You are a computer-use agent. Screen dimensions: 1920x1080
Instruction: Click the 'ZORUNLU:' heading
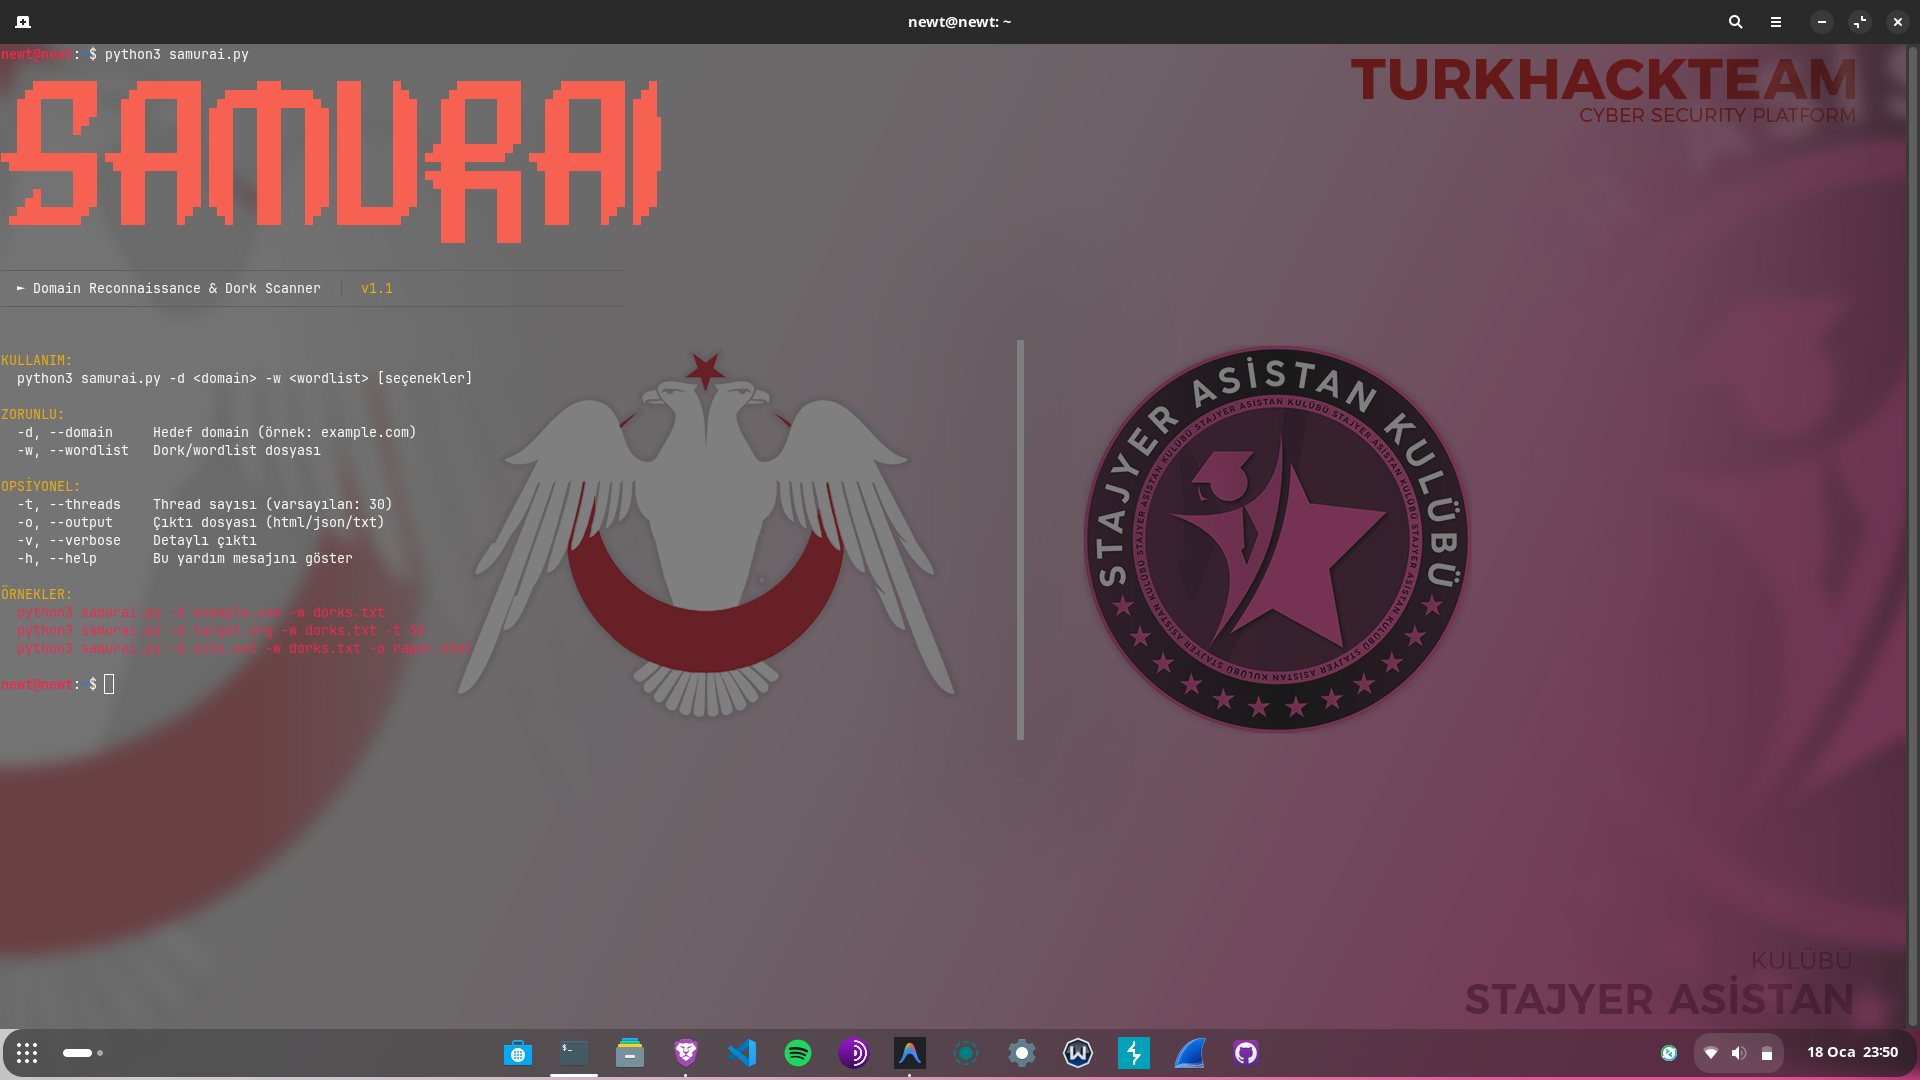point(33,415)
